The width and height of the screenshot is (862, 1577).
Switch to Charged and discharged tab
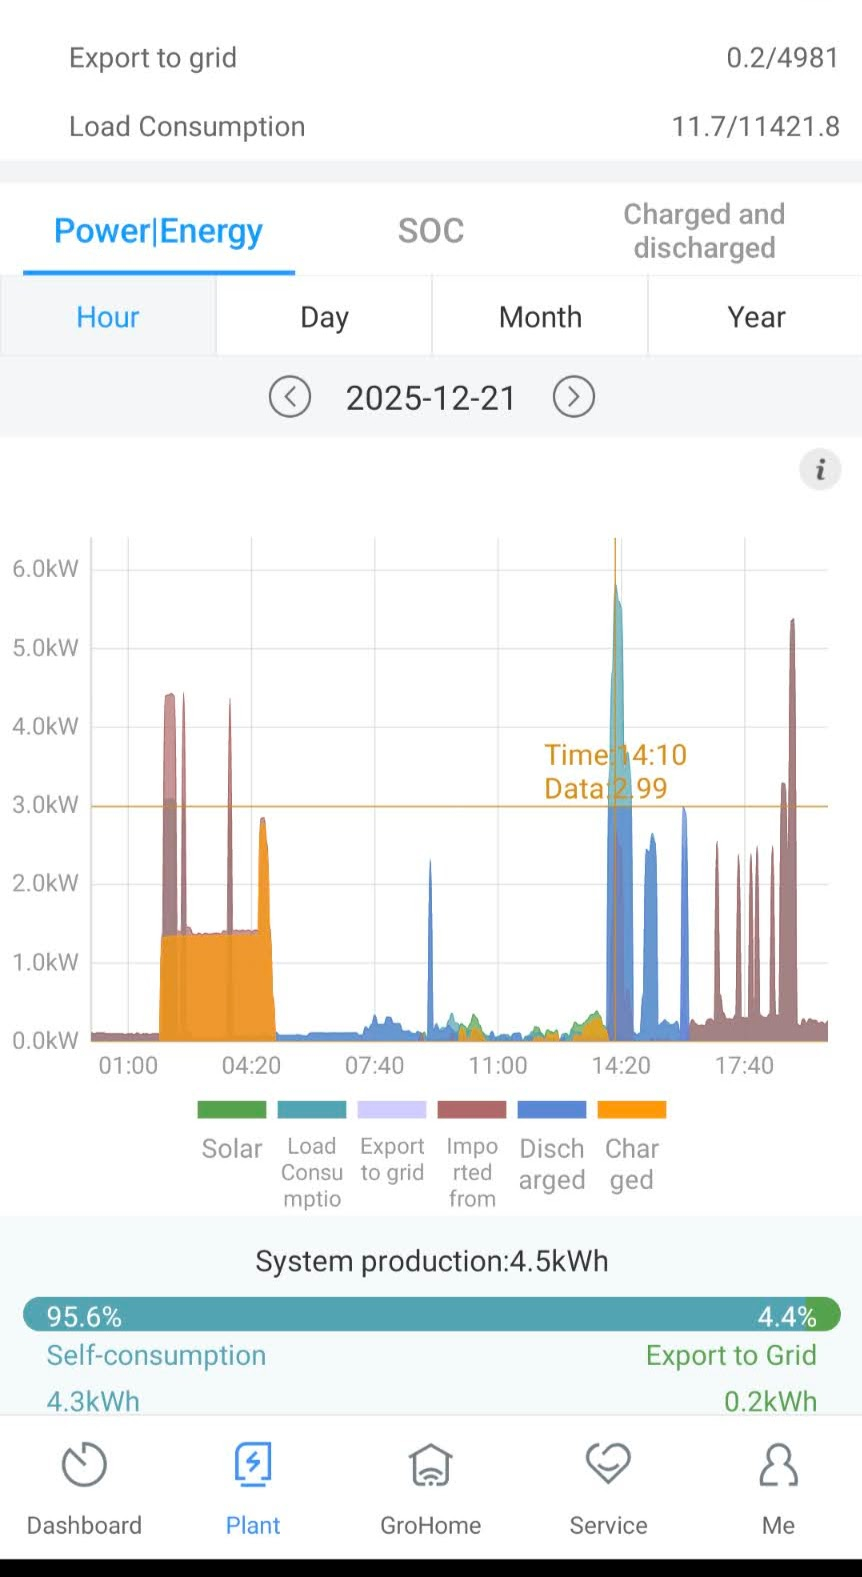(704, 231)
